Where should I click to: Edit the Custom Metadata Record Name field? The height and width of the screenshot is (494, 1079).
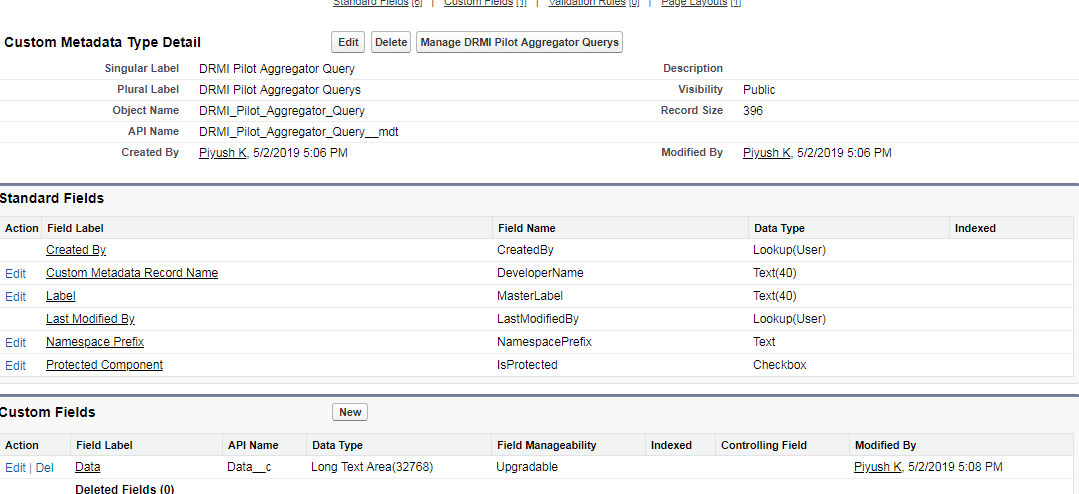click(16, 273)
